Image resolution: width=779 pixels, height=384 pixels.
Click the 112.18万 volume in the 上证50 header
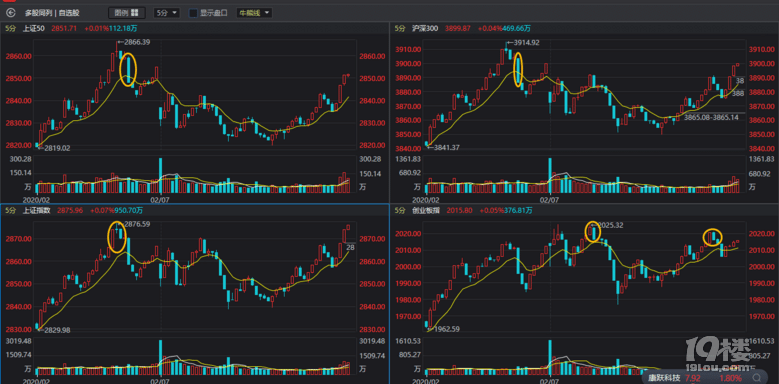point(123,29)
